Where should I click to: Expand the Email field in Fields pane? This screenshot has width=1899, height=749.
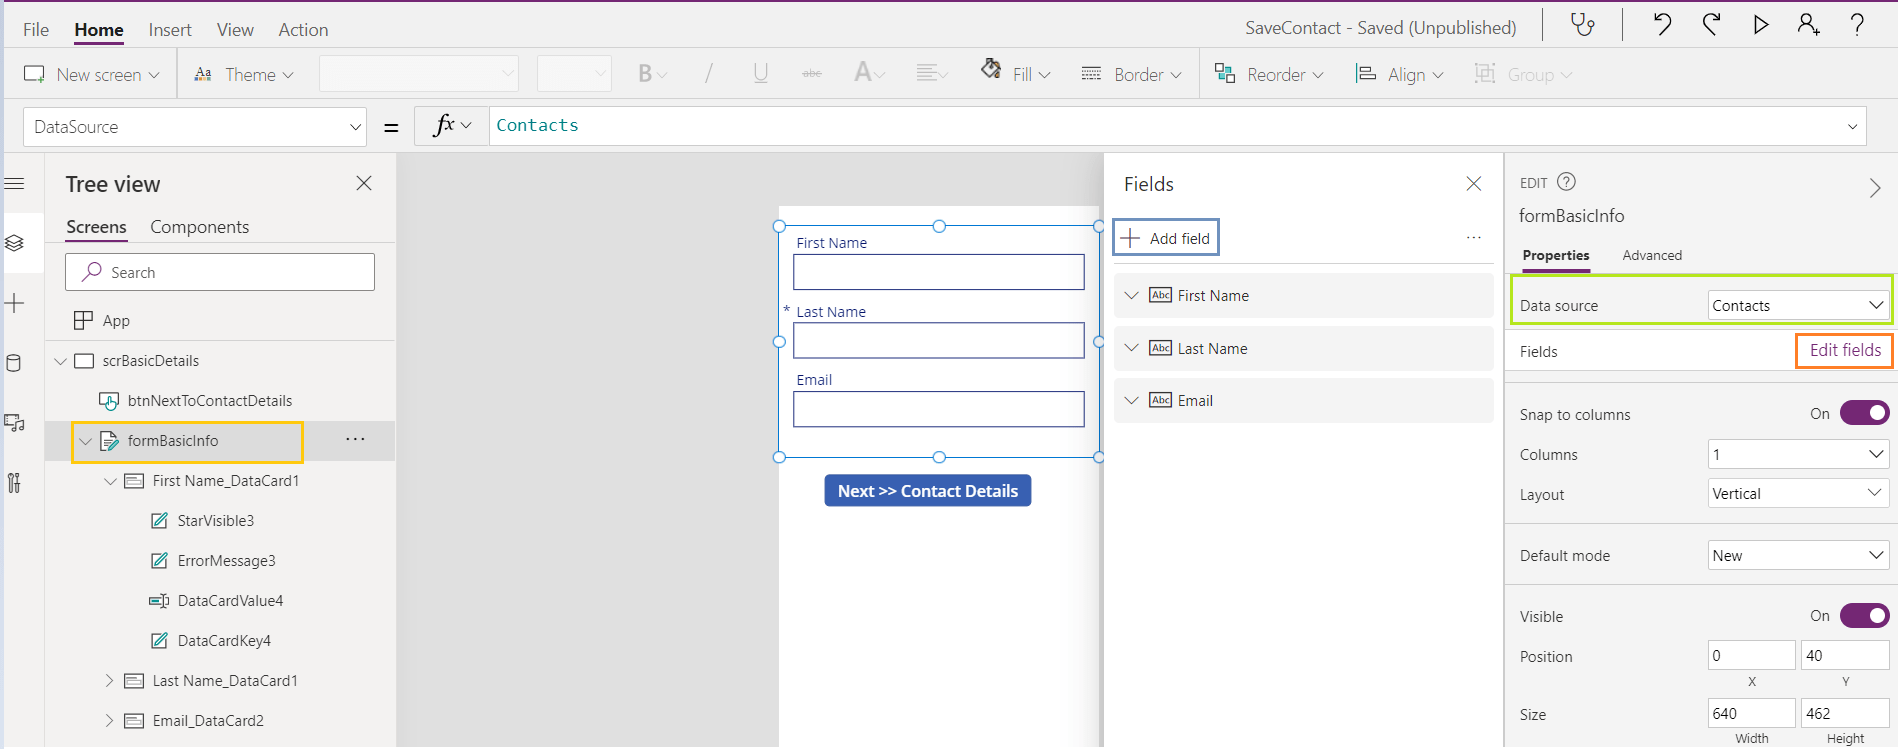[x=1131, y=400]
